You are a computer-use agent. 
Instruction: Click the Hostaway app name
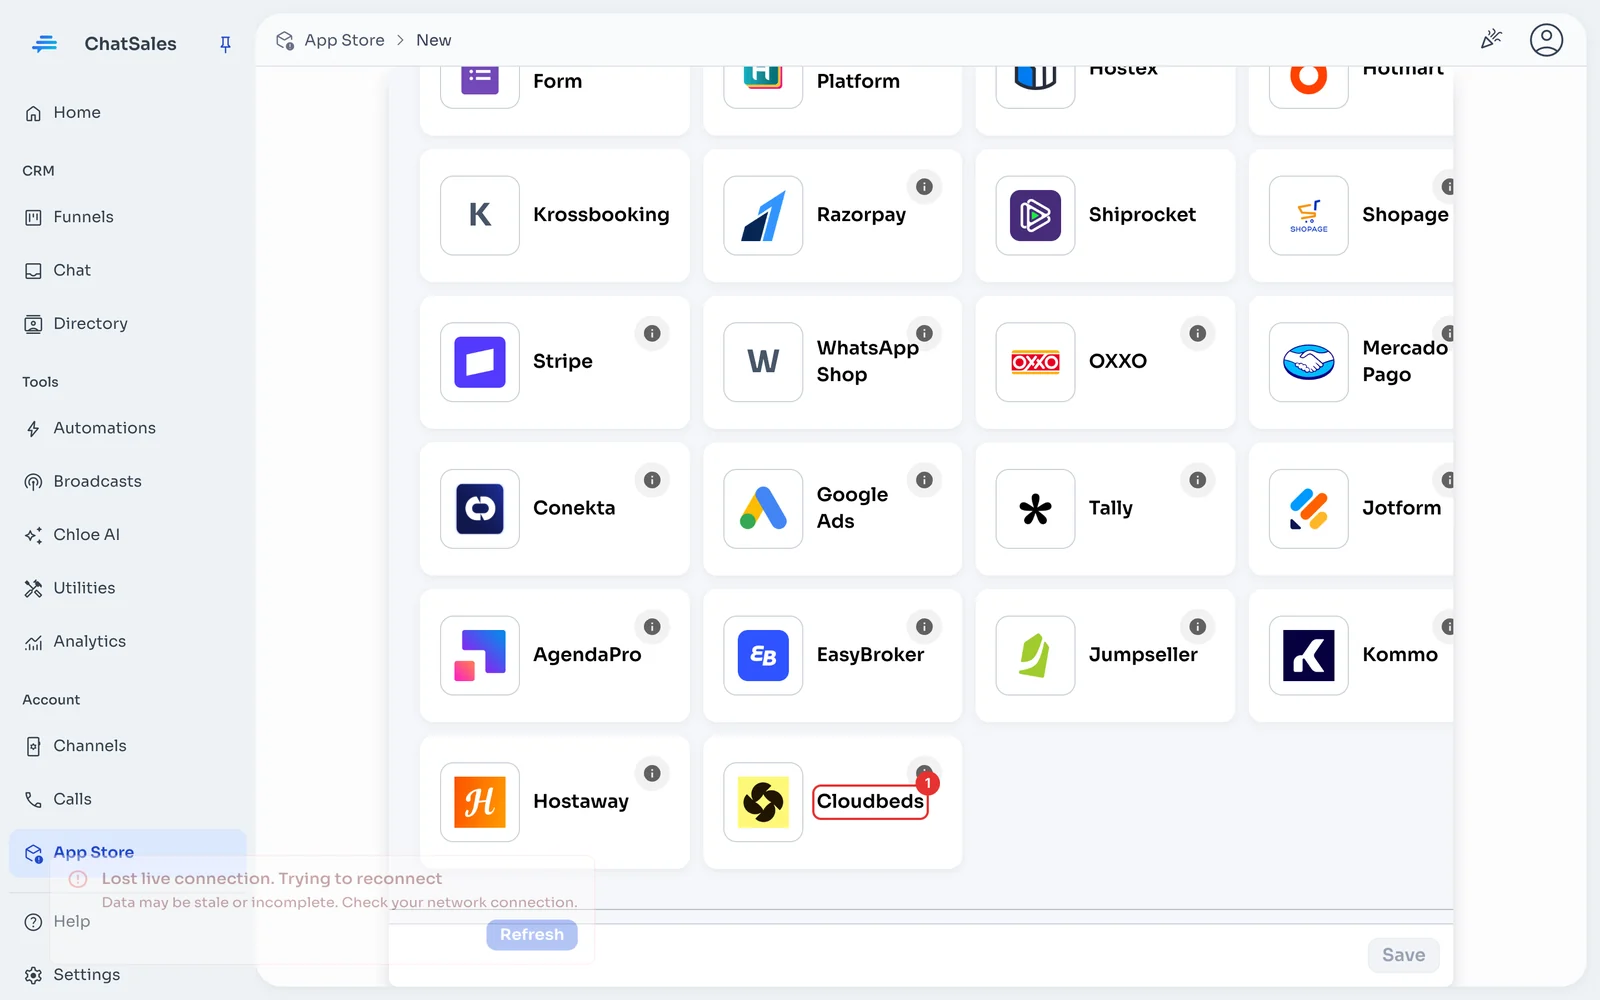click(581, 802)
